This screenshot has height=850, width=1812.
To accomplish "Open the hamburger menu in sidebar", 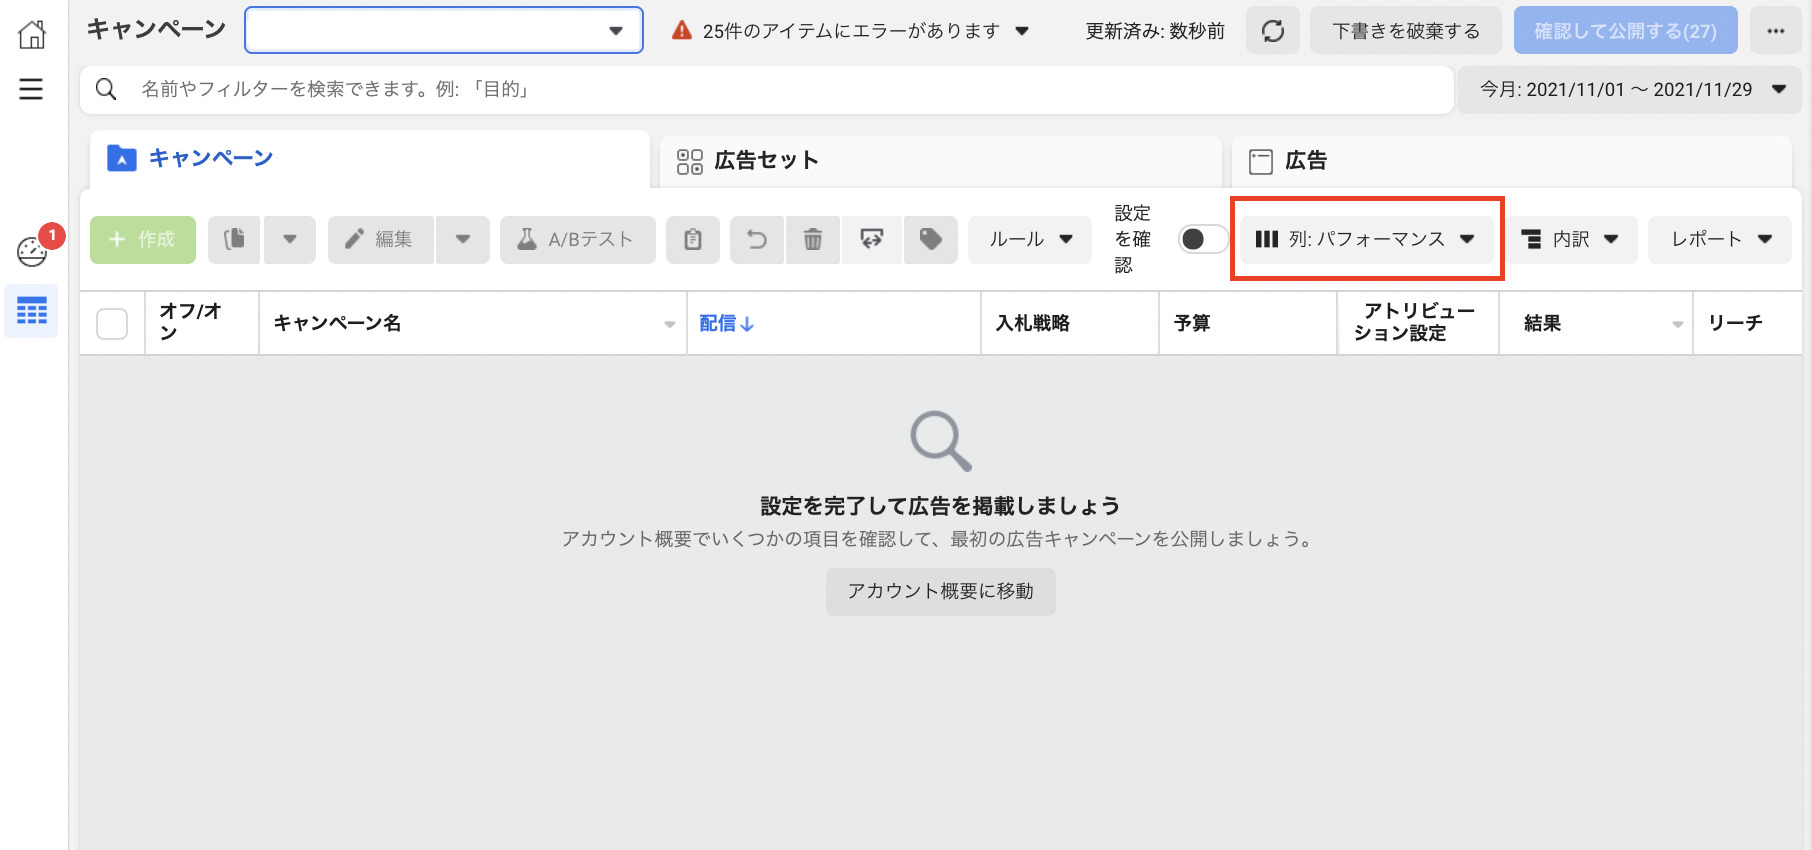I will 31,89.
